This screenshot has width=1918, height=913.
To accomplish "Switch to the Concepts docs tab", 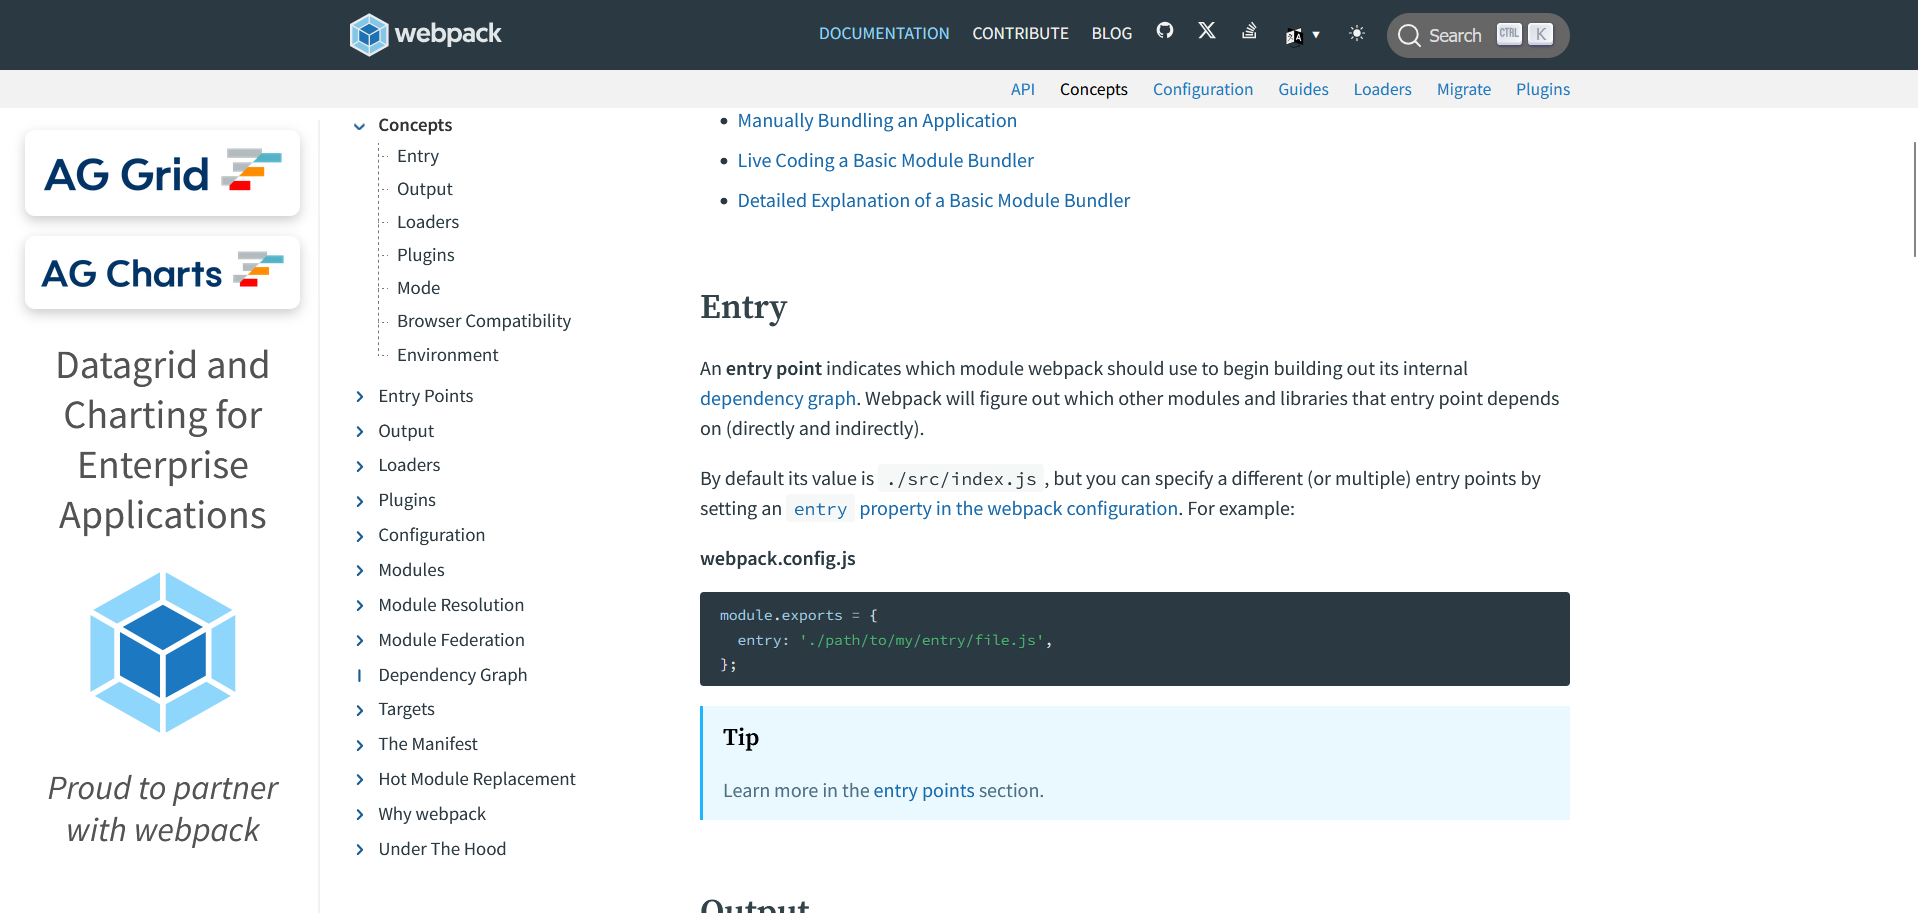I will (x=1093, y=89).
